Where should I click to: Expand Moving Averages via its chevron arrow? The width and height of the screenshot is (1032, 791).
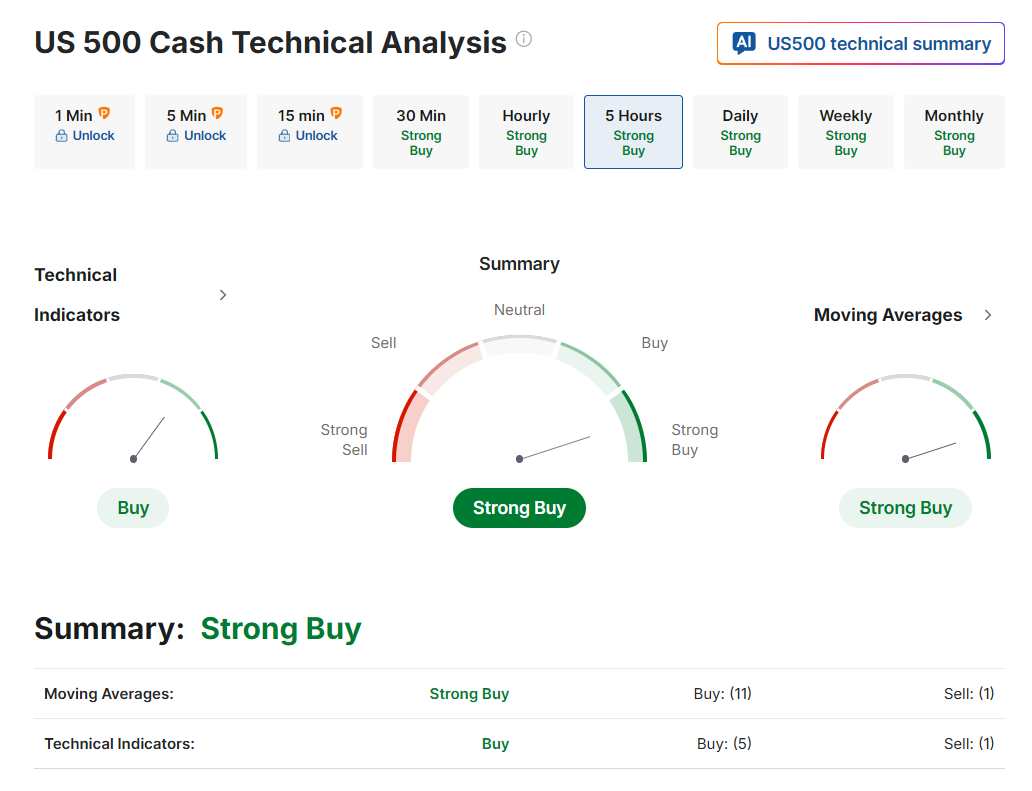point(988,315)
